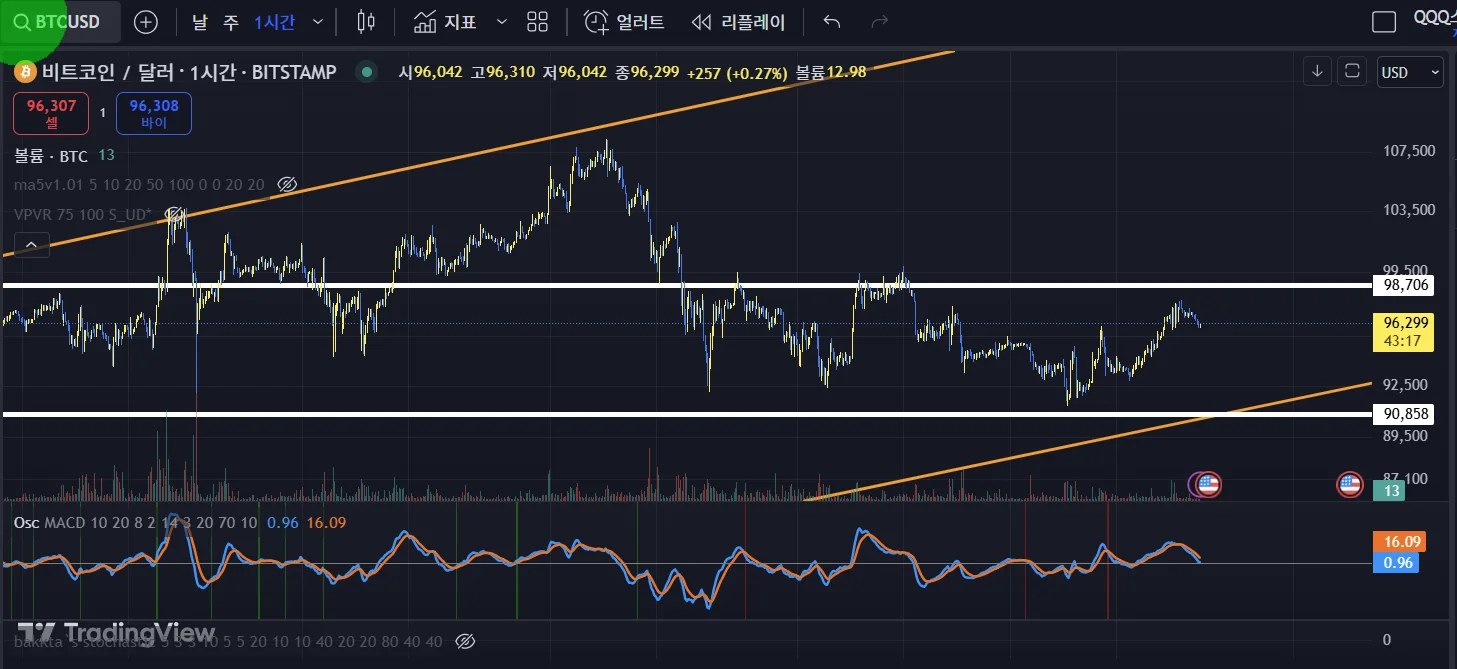The height and width of the screenshot is (669, 1457).
Task: Click the down arrow icon near USD
Action: coord(1318,71)
